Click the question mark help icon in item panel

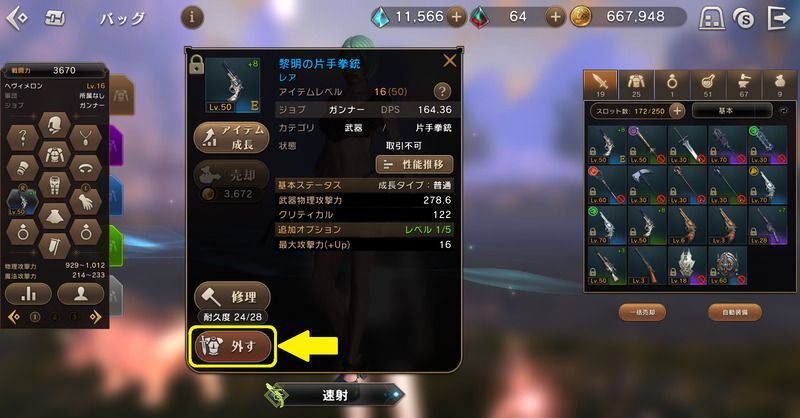click(x=442, y=91)
